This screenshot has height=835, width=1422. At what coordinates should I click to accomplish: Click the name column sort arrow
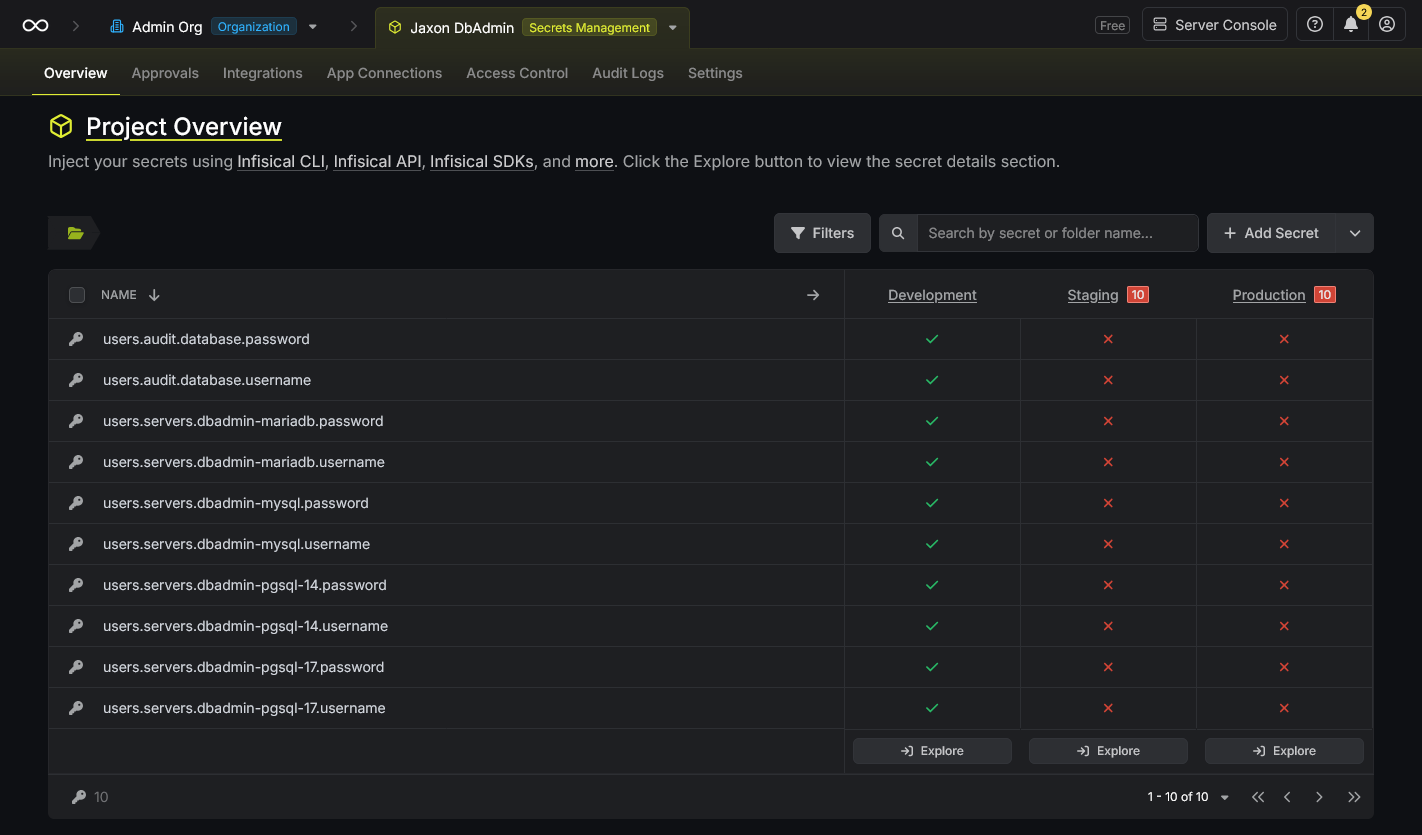click(x=154, y=295)
